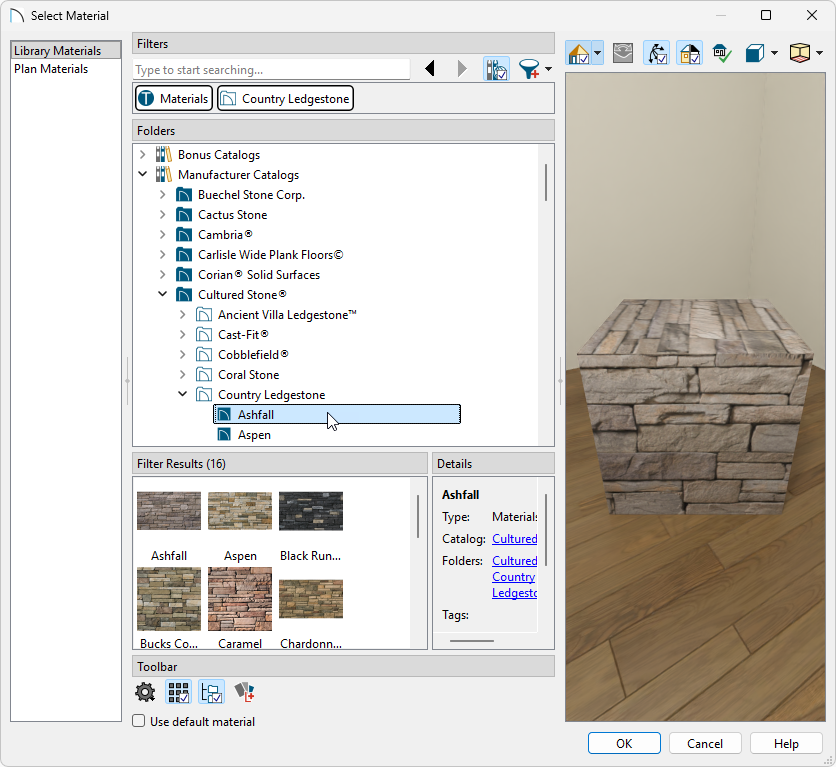Collapse the Cultured Stone catalog folder
This screenshot has height=767, width=836.
162,294
